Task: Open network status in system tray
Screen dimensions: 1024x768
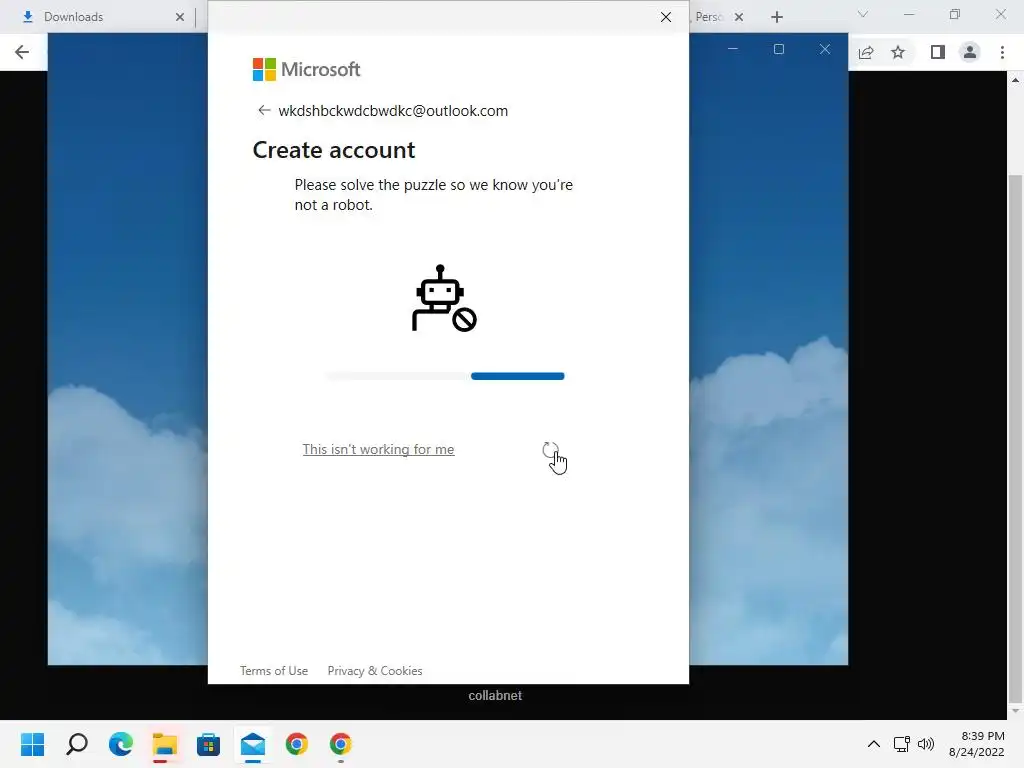Action: pyautogui.click(x=902, y=744)
